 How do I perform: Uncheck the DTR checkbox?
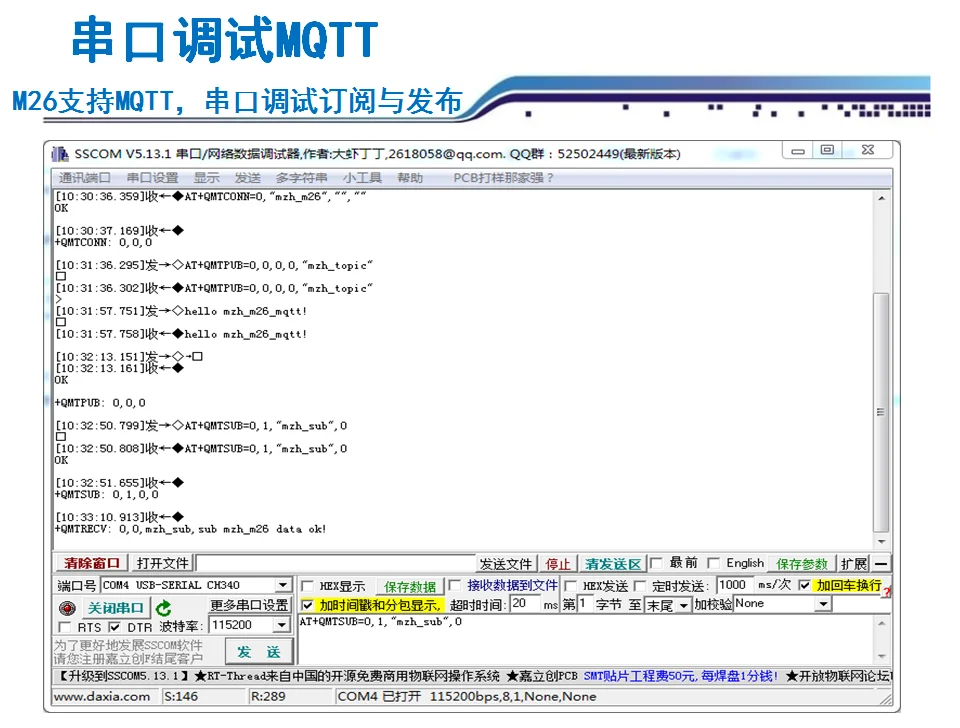pyautogui.click(x=114, y=627)
